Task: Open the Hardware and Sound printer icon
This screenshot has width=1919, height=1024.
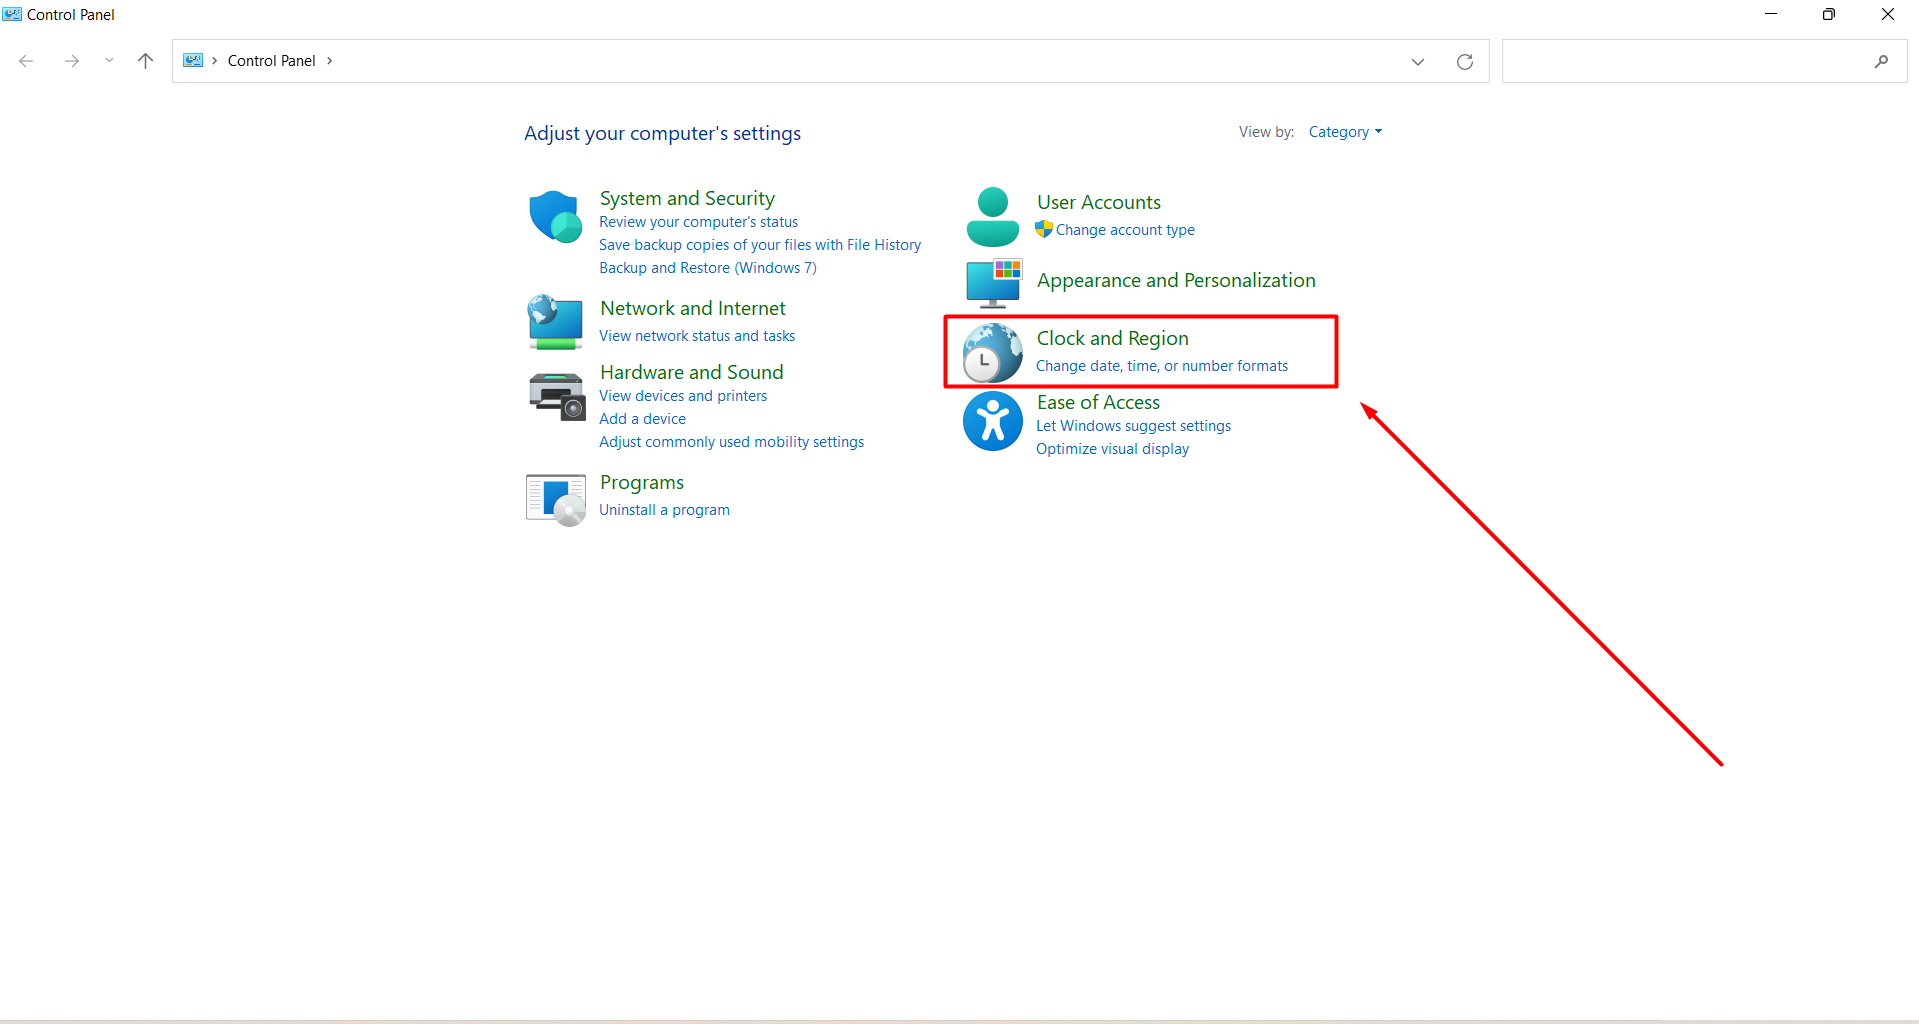Action: pos(557,396)
